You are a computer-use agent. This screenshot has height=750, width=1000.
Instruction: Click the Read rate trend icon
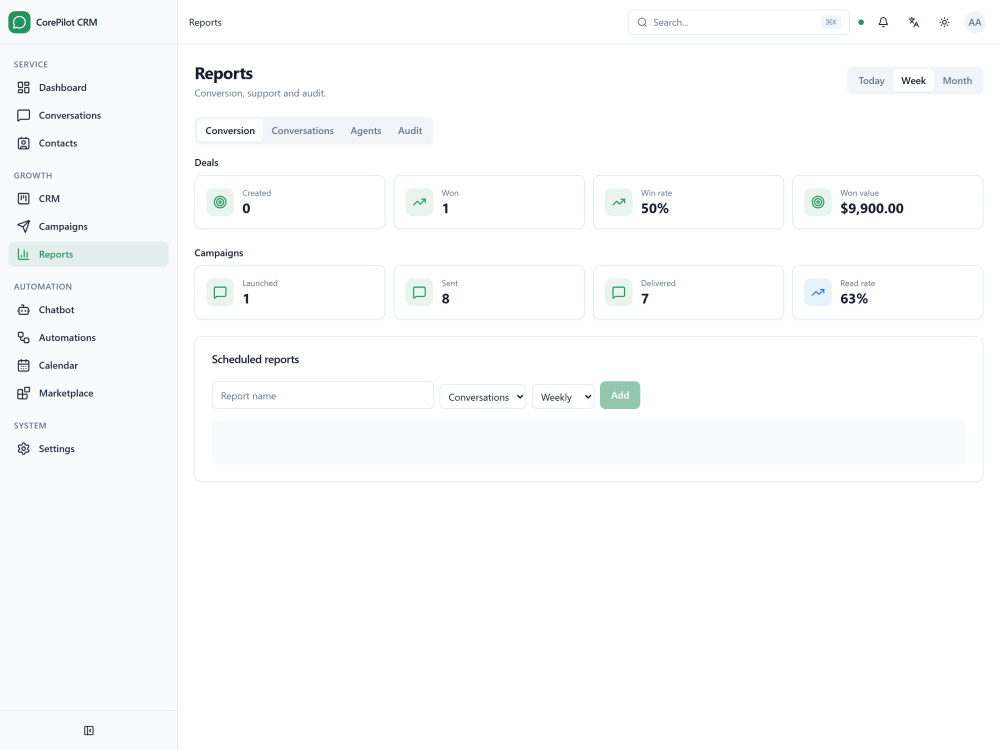(x=818, y=293)
